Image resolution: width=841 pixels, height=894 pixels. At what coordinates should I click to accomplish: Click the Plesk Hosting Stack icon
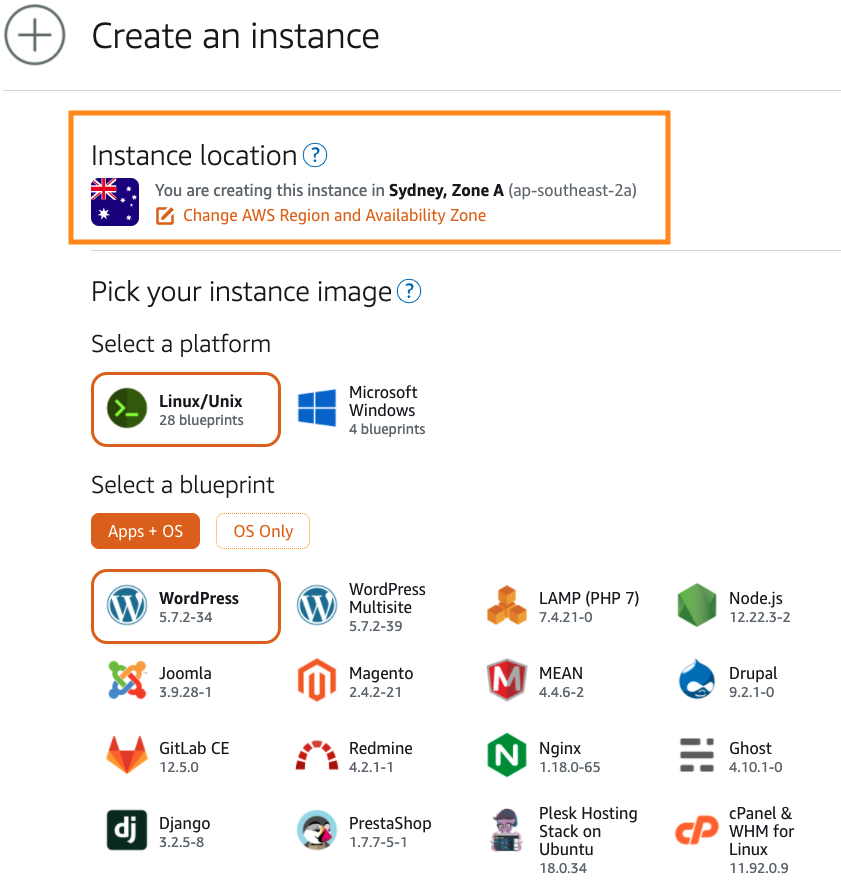pyautogui.click(x=507, y=830)
